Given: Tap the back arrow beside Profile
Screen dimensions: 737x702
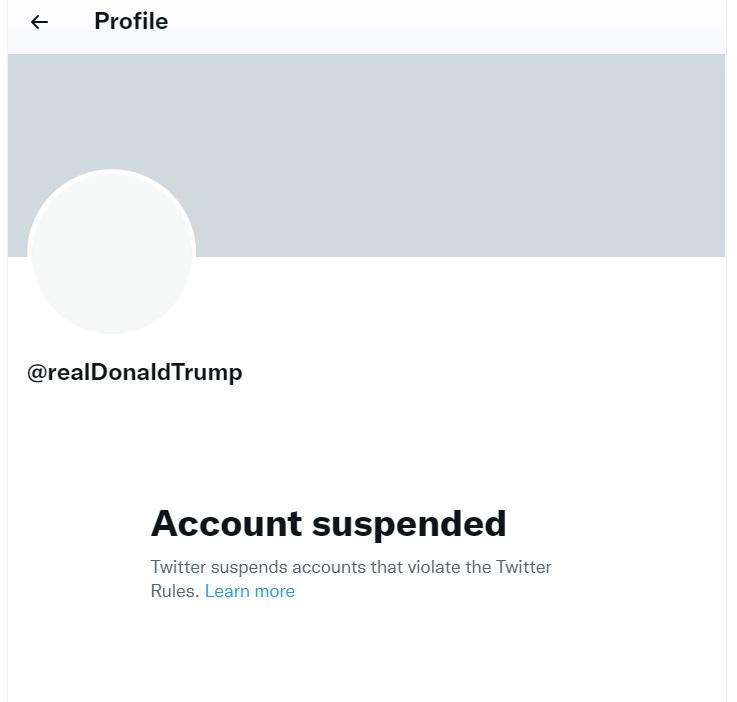Looking at the screenshot, I should pos(39,22).
